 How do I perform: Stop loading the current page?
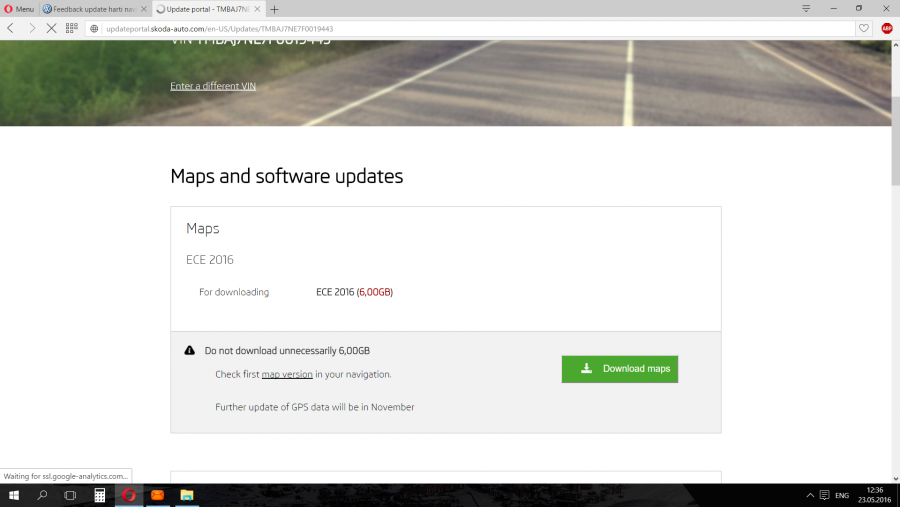[51, 28]
